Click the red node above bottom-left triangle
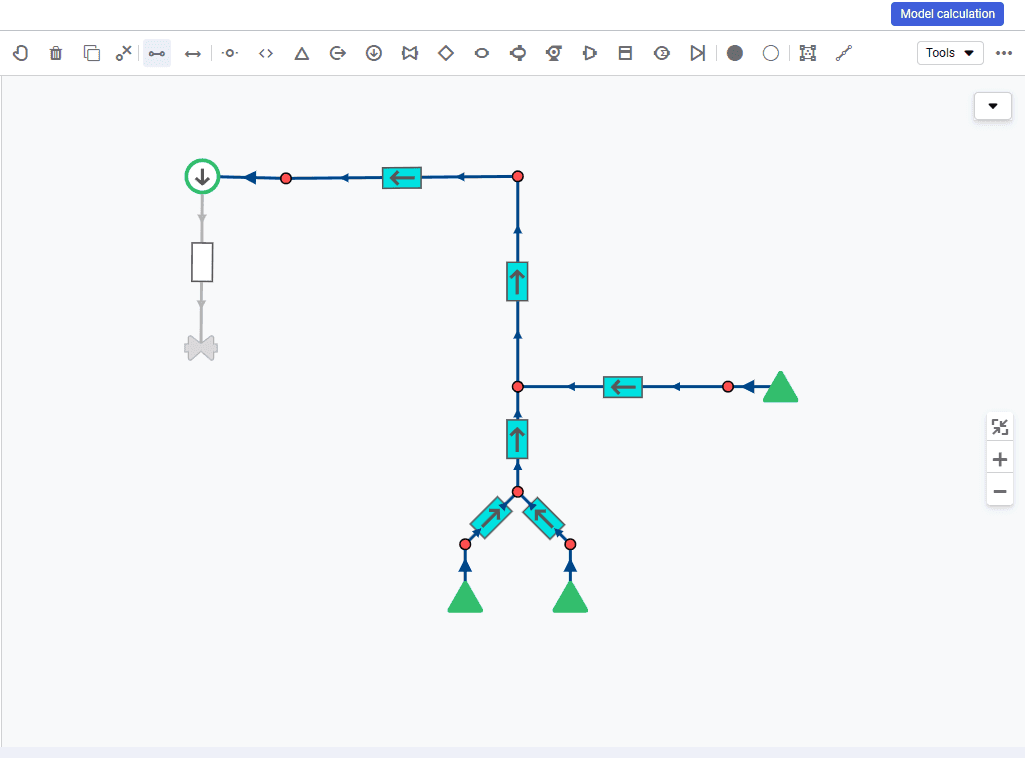 click(x=465, y=544)
